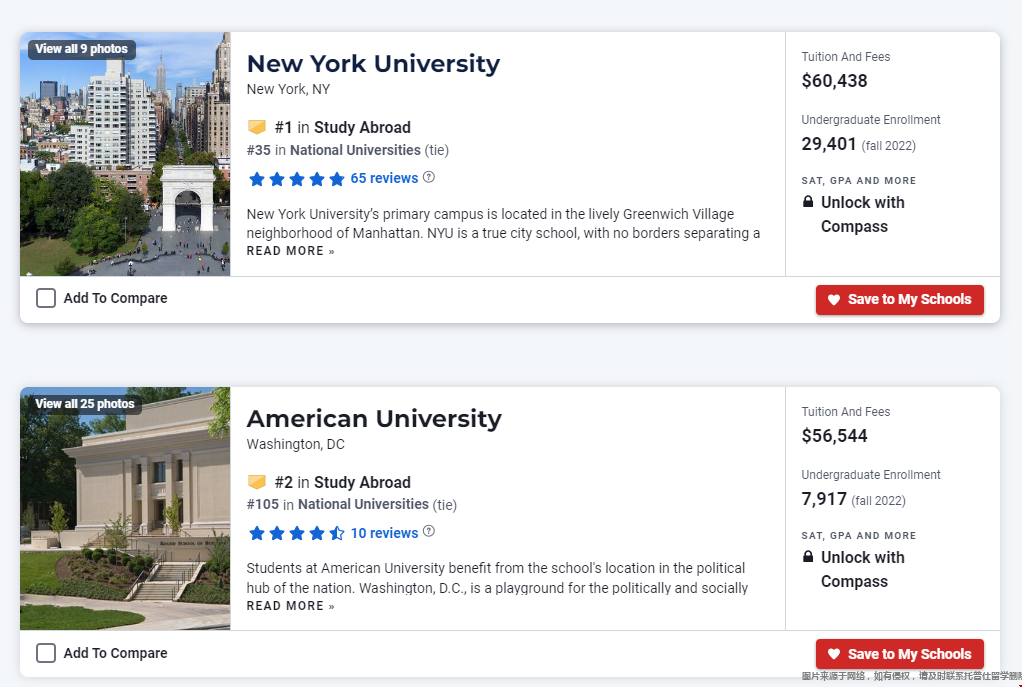The height and width of the screenshot is (687, 1022).
Task: Click the reviews help icon for New York University
Action: 429,177
